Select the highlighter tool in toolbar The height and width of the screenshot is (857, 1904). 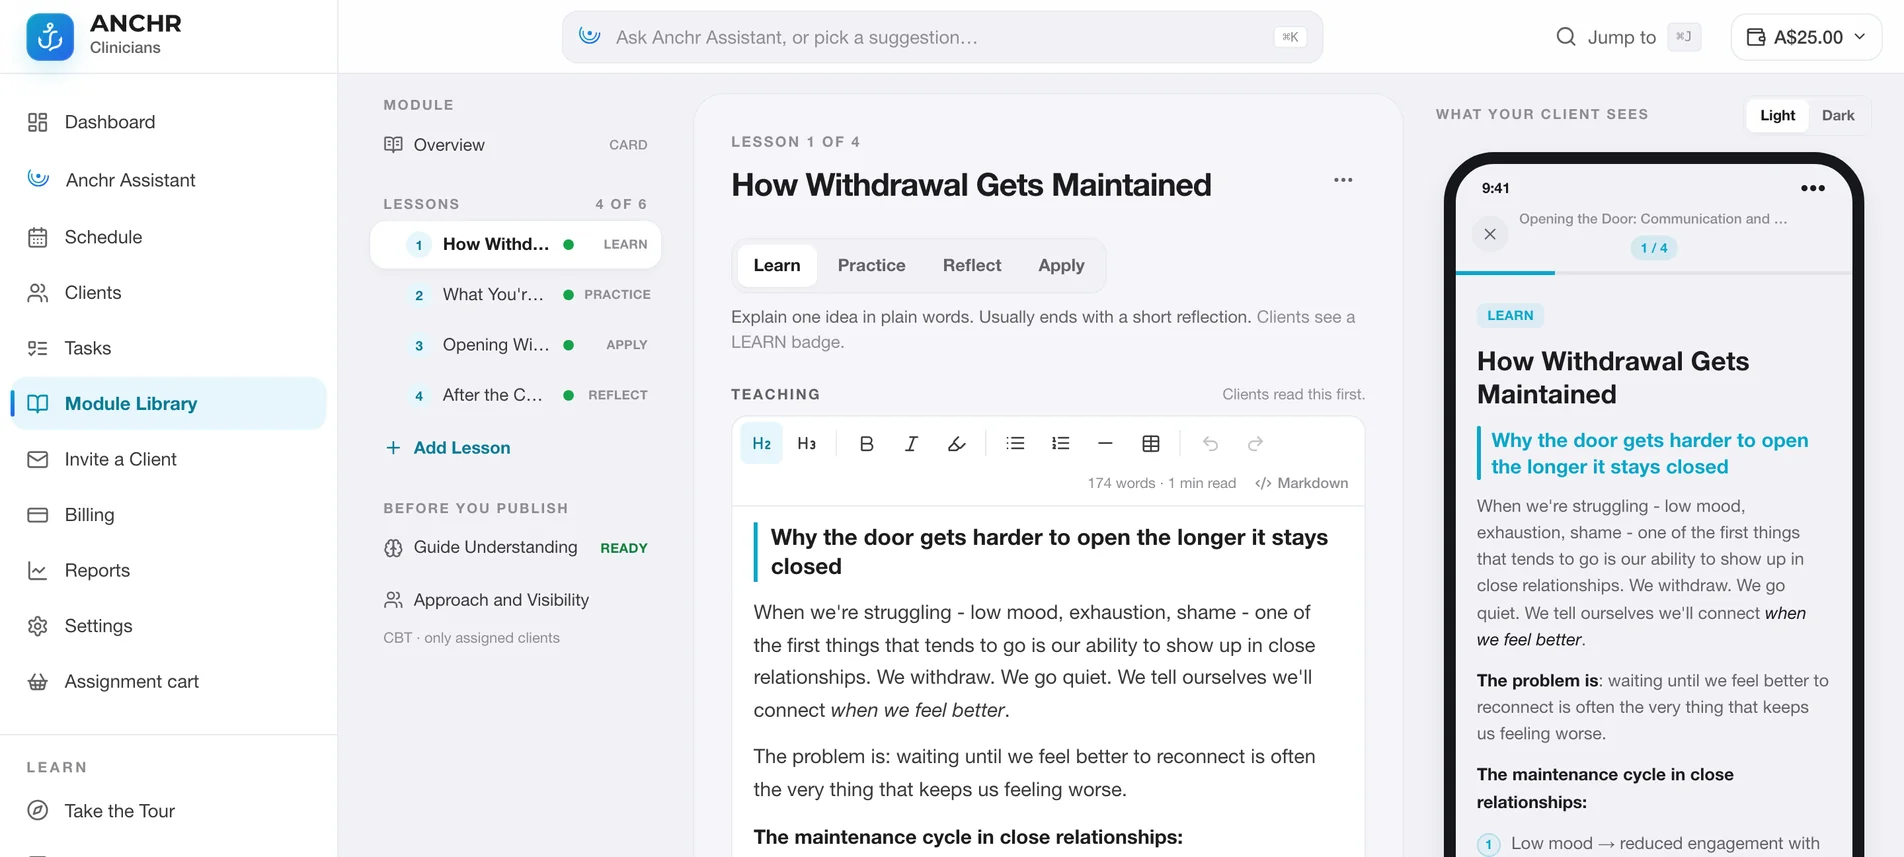coord(956,444)
